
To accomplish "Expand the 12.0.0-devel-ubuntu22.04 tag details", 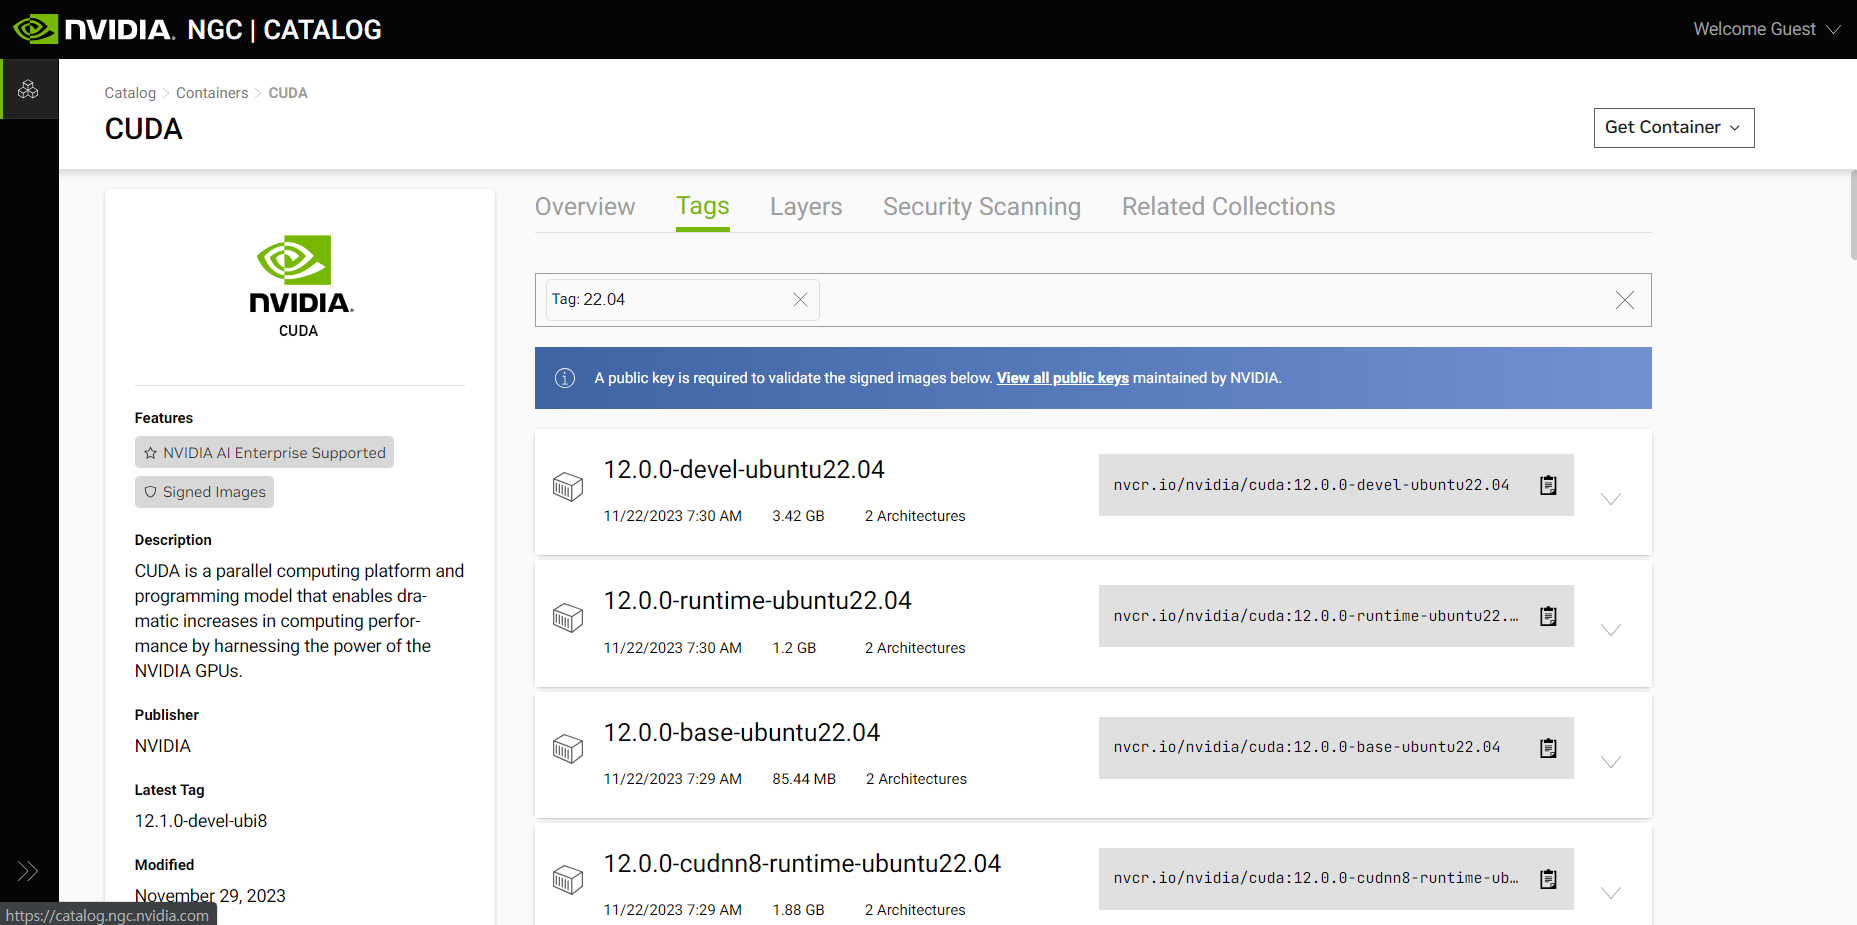I will click(1611, 499).
